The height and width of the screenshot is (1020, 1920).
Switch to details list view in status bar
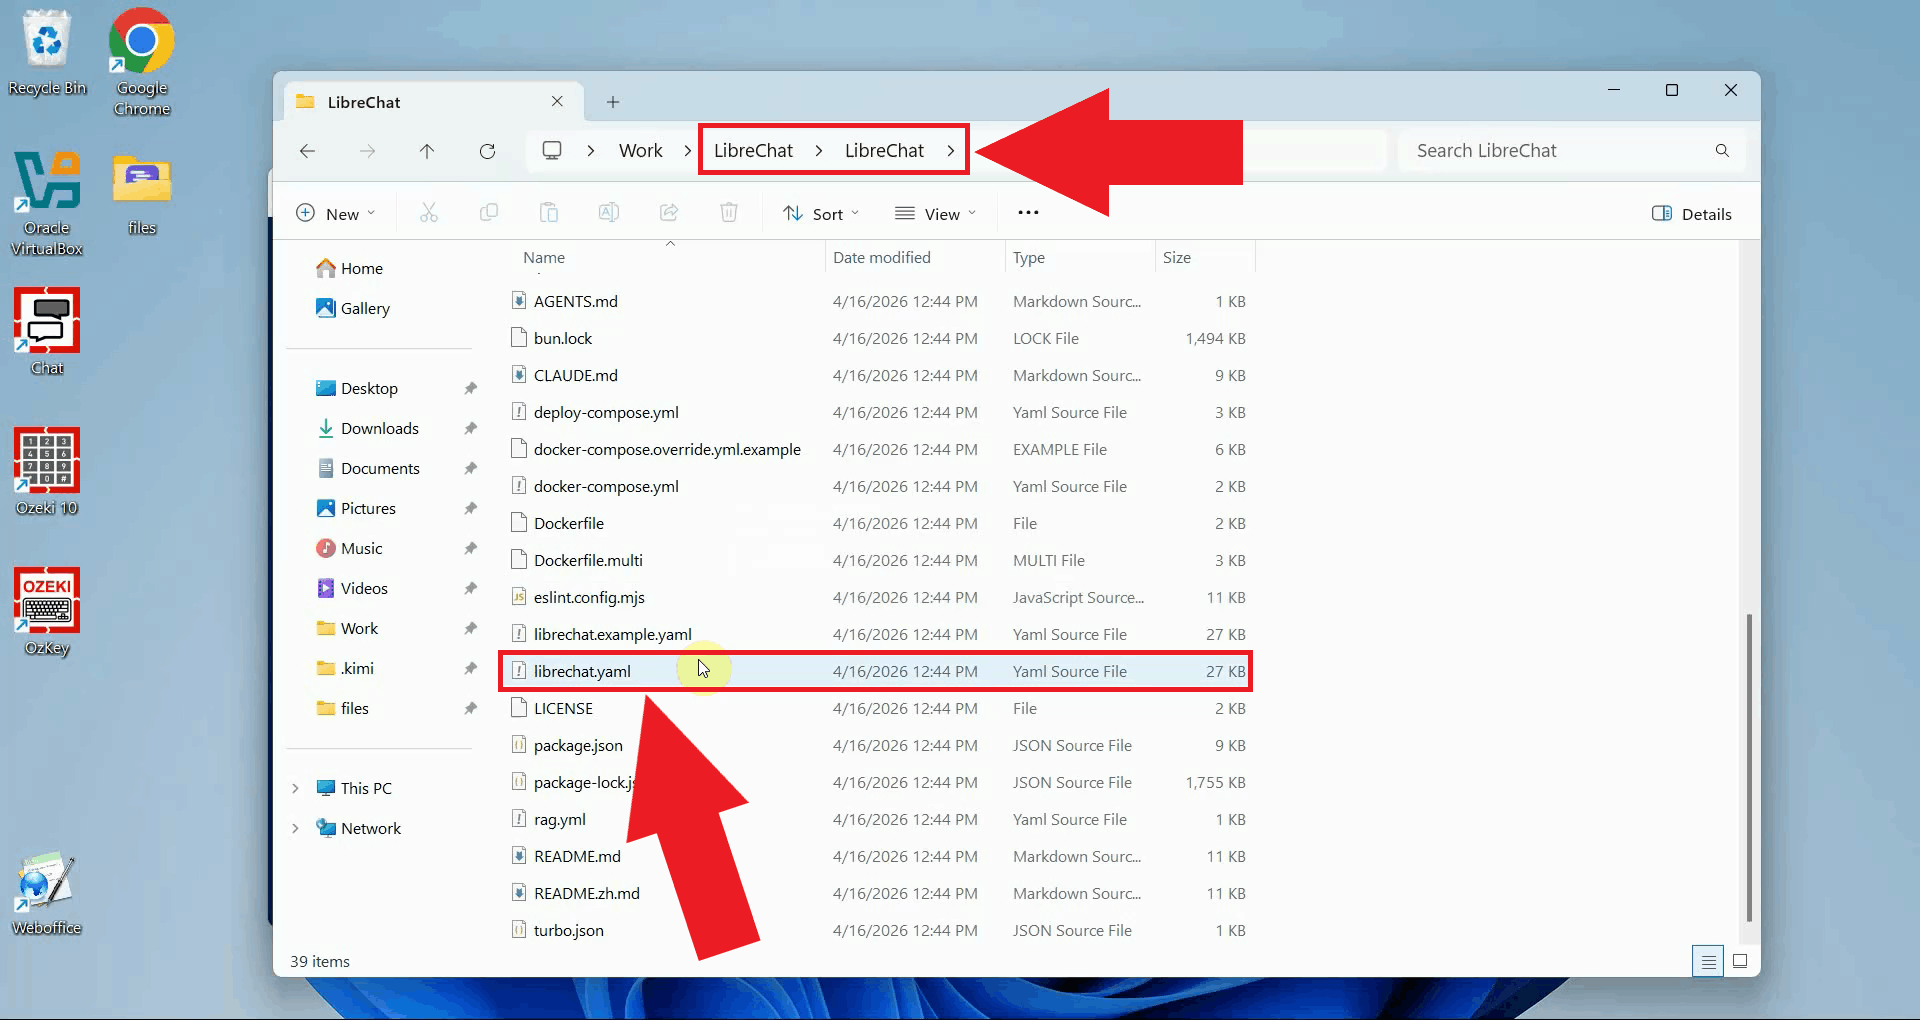click(1708, 962)
